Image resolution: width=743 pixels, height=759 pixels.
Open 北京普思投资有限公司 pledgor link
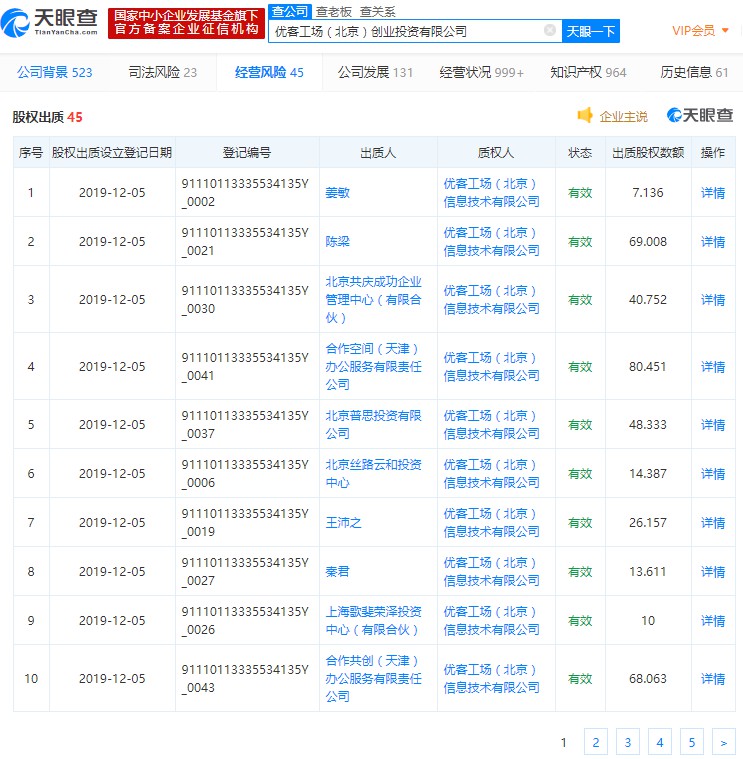(x=373, y=424)
